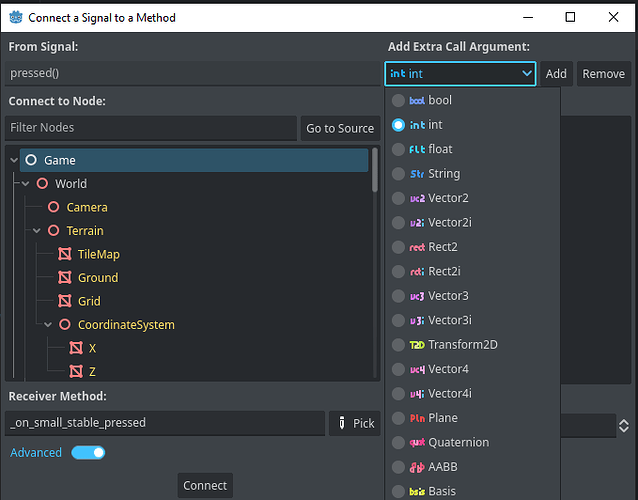
Task: Close the argument type dropdown
Action: [527, 74]
